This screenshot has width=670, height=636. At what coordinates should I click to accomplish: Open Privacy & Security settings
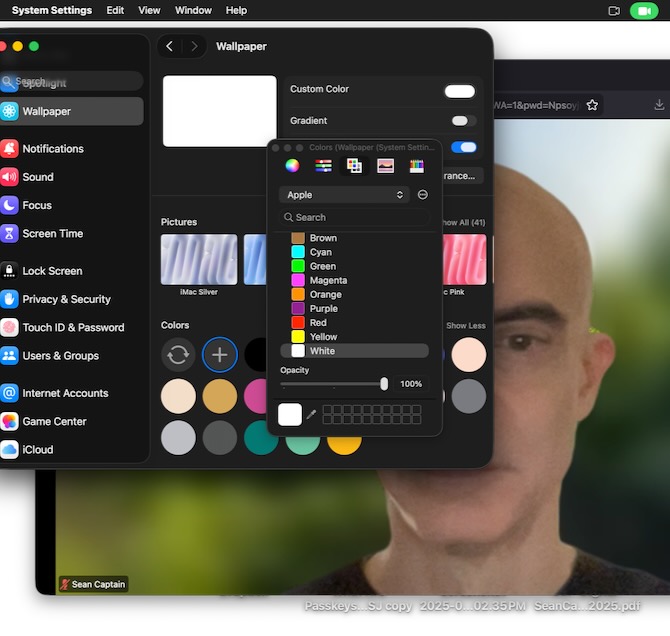coord(72,299)
